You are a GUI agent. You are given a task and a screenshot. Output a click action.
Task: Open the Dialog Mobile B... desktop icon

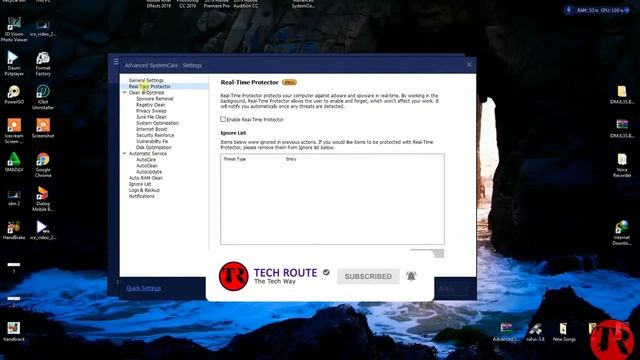pyautogui.click(x=43, y=199)
